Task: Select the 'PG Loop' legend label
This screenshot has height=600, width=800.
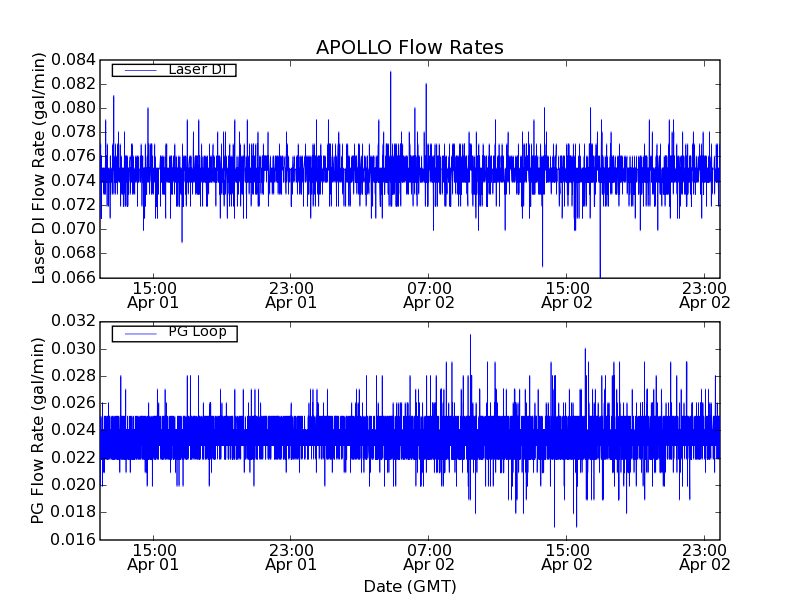Action: point(197,332)
